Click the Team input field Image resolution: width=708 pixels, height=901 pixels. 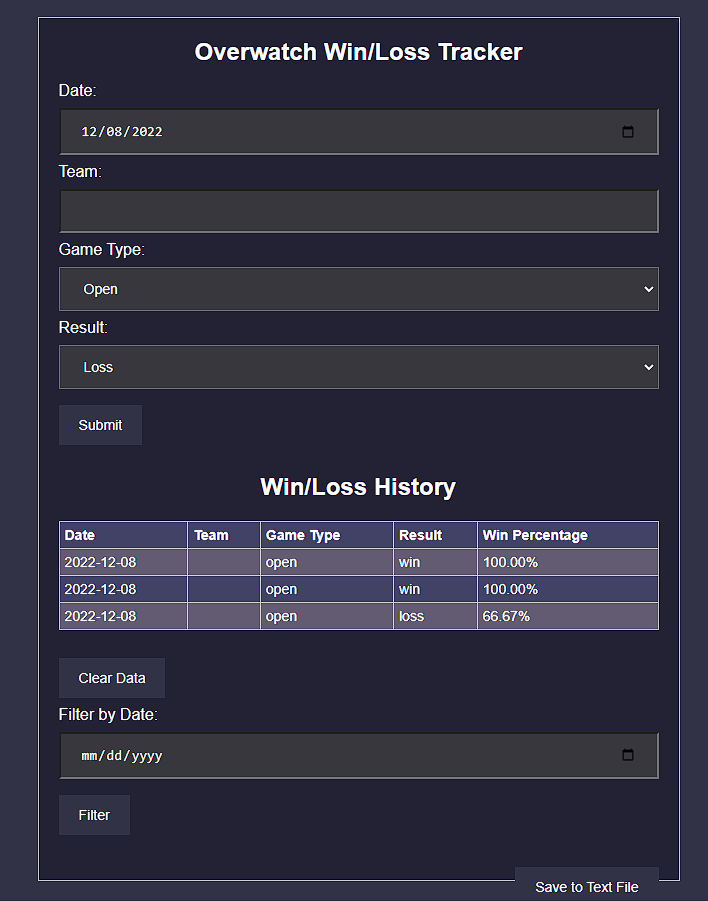click(358, 211)
